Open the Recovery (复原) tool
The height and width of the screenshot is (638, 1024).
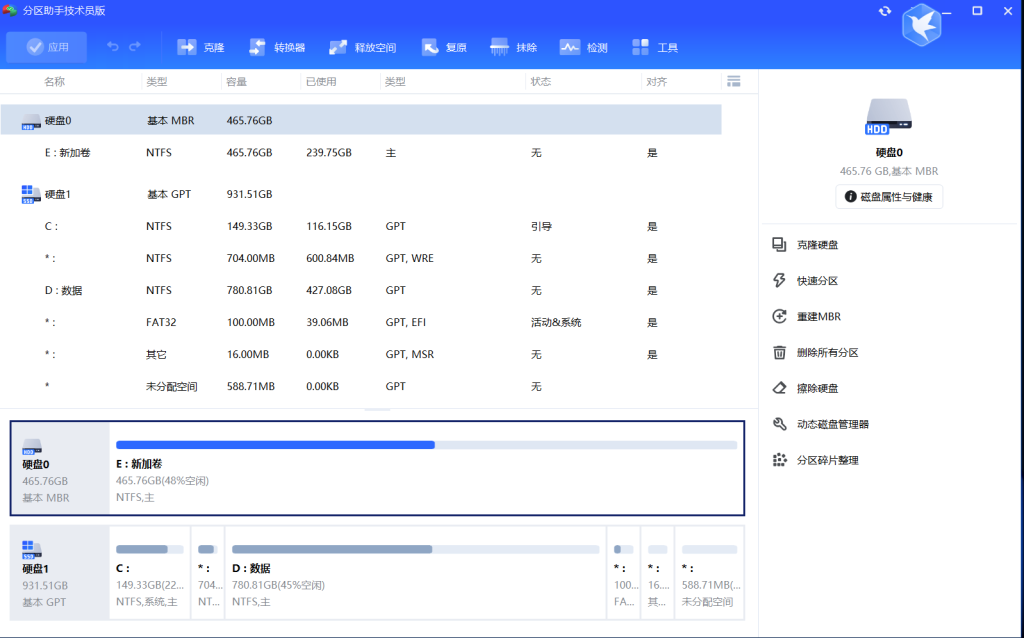(x=430, y=47)
